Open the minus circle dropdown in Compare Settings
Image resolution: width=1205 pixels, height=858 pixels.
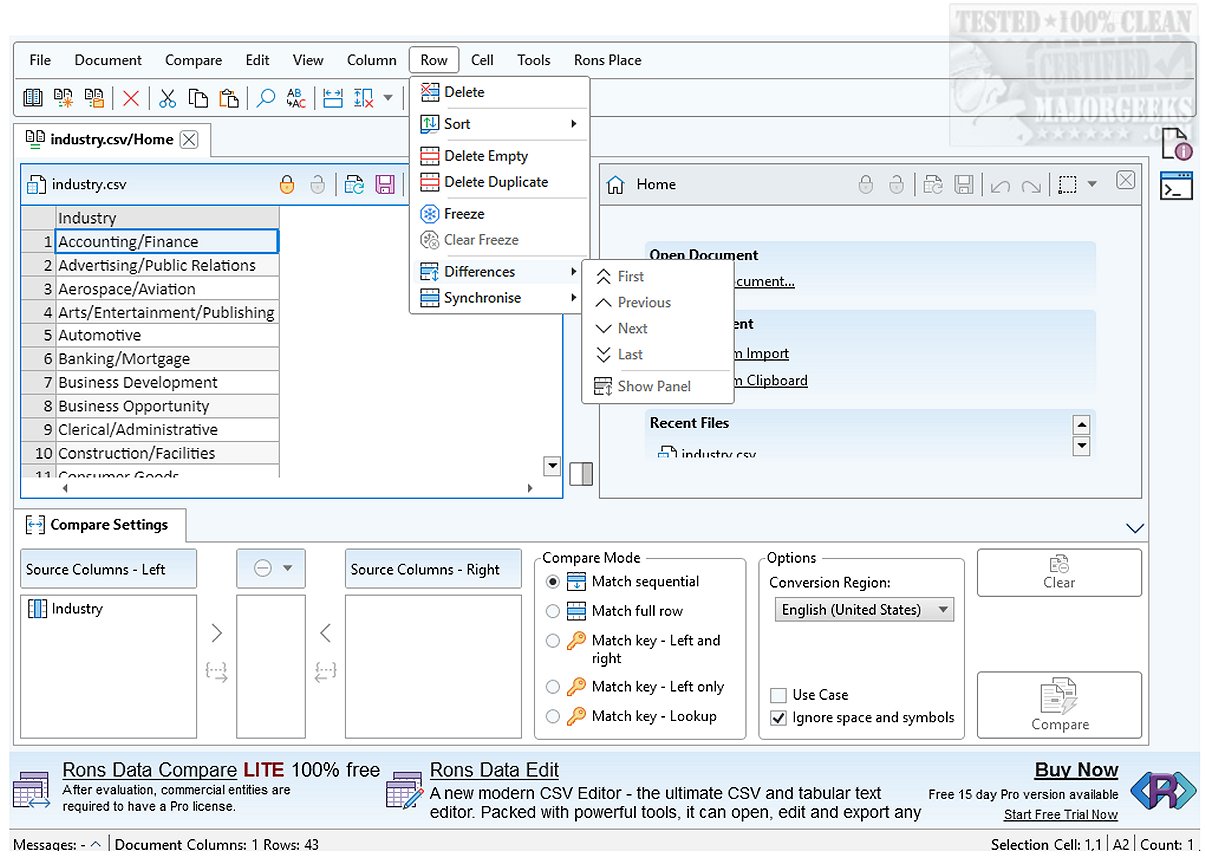[271, 568]
